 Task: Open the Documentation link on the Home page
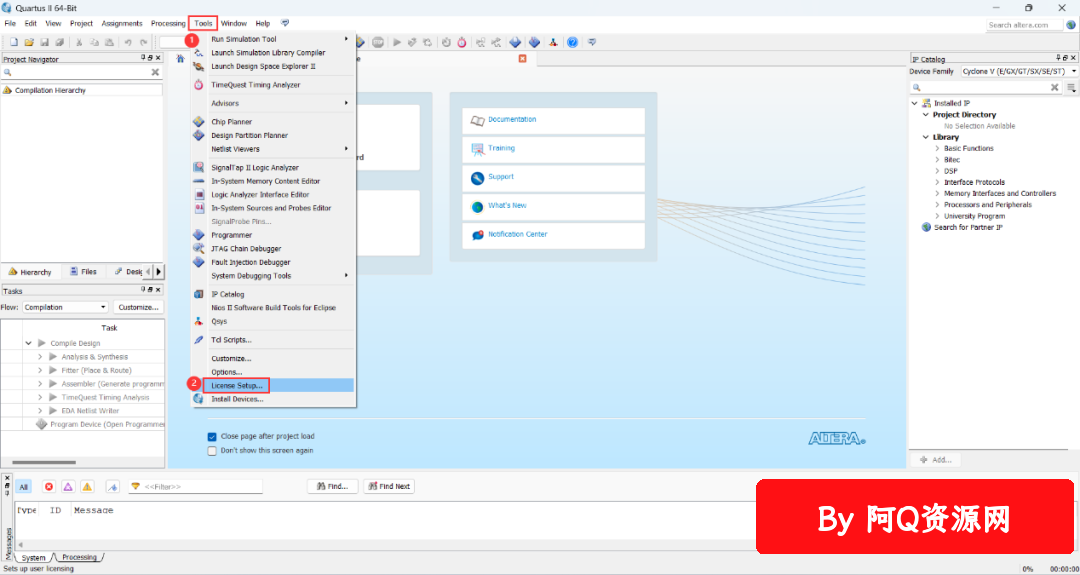point(512,120)
